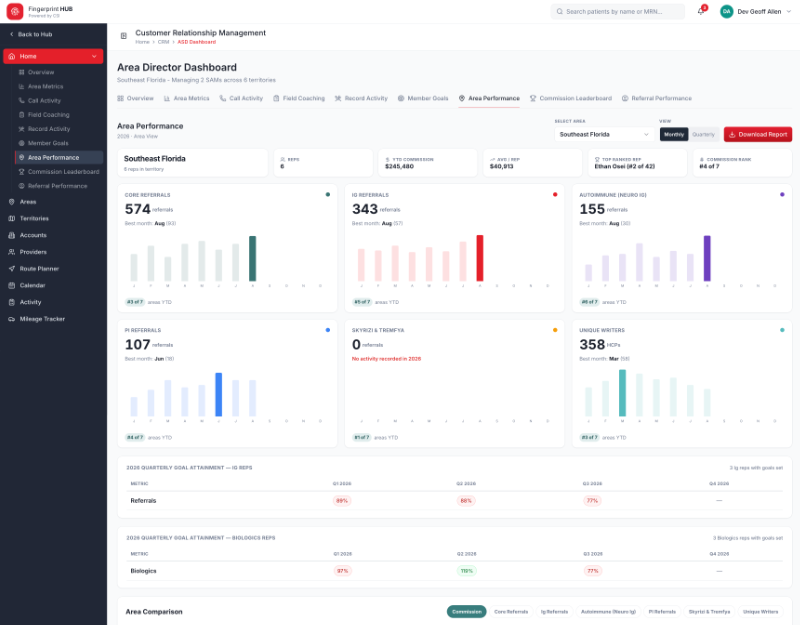Viewport: 800px width, 625px height.
Task: Switch to the Call Activity tab
Action: pos(241,98)
